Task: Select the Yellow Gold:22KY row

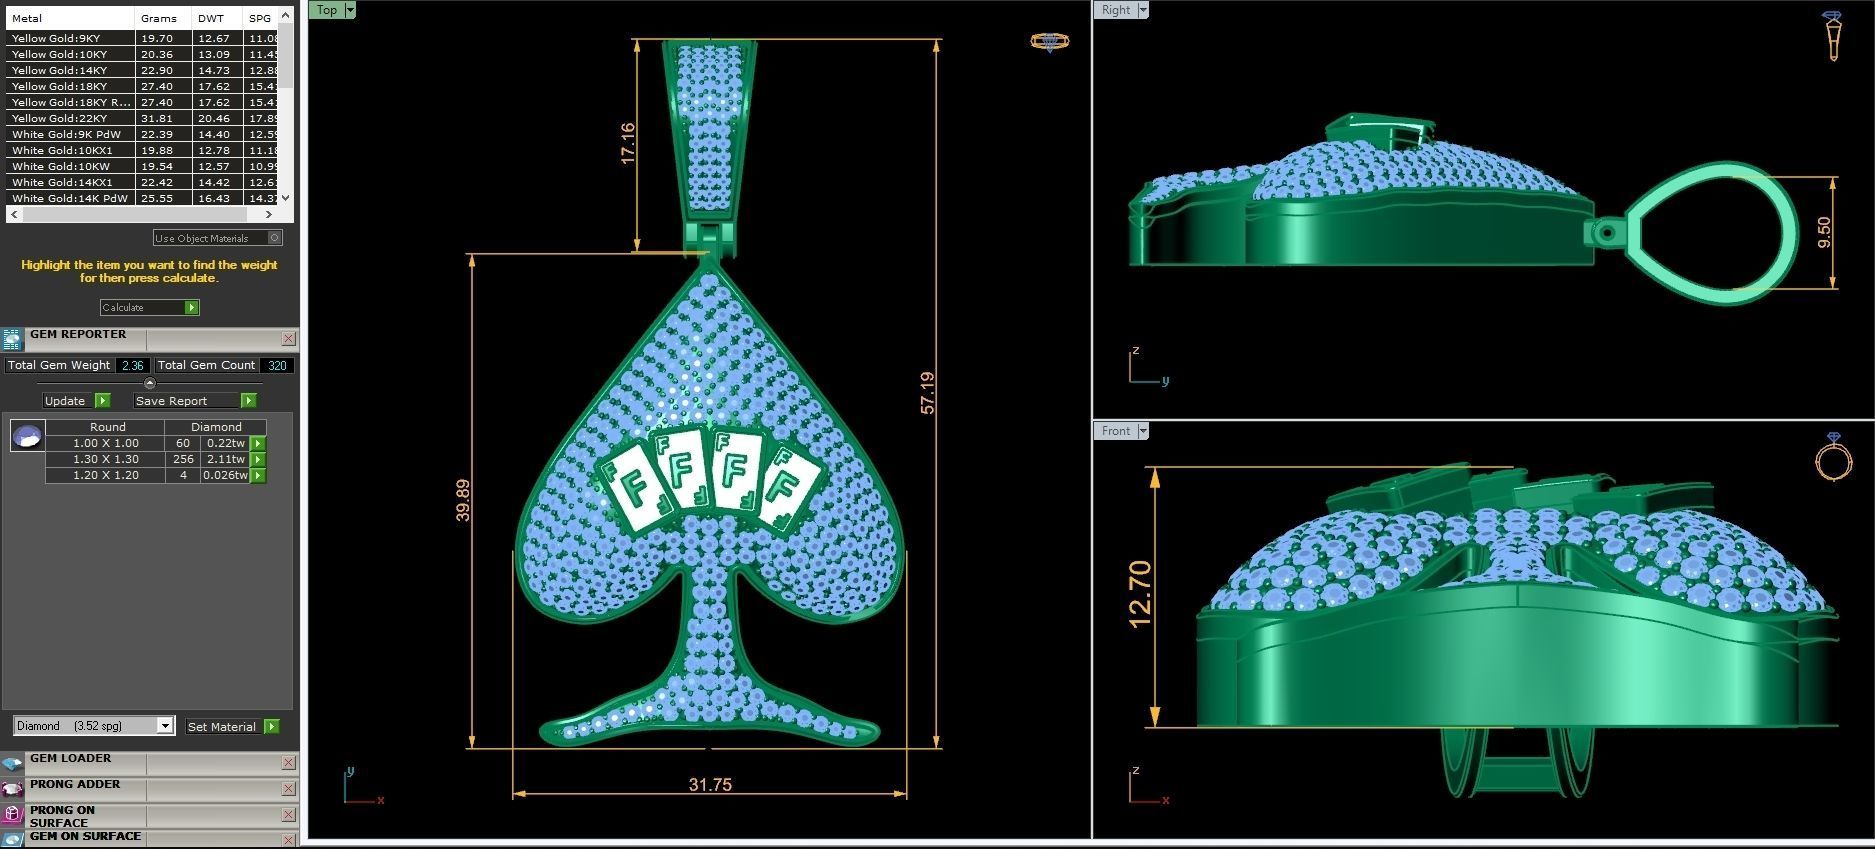Action: (x=142, y=118)
